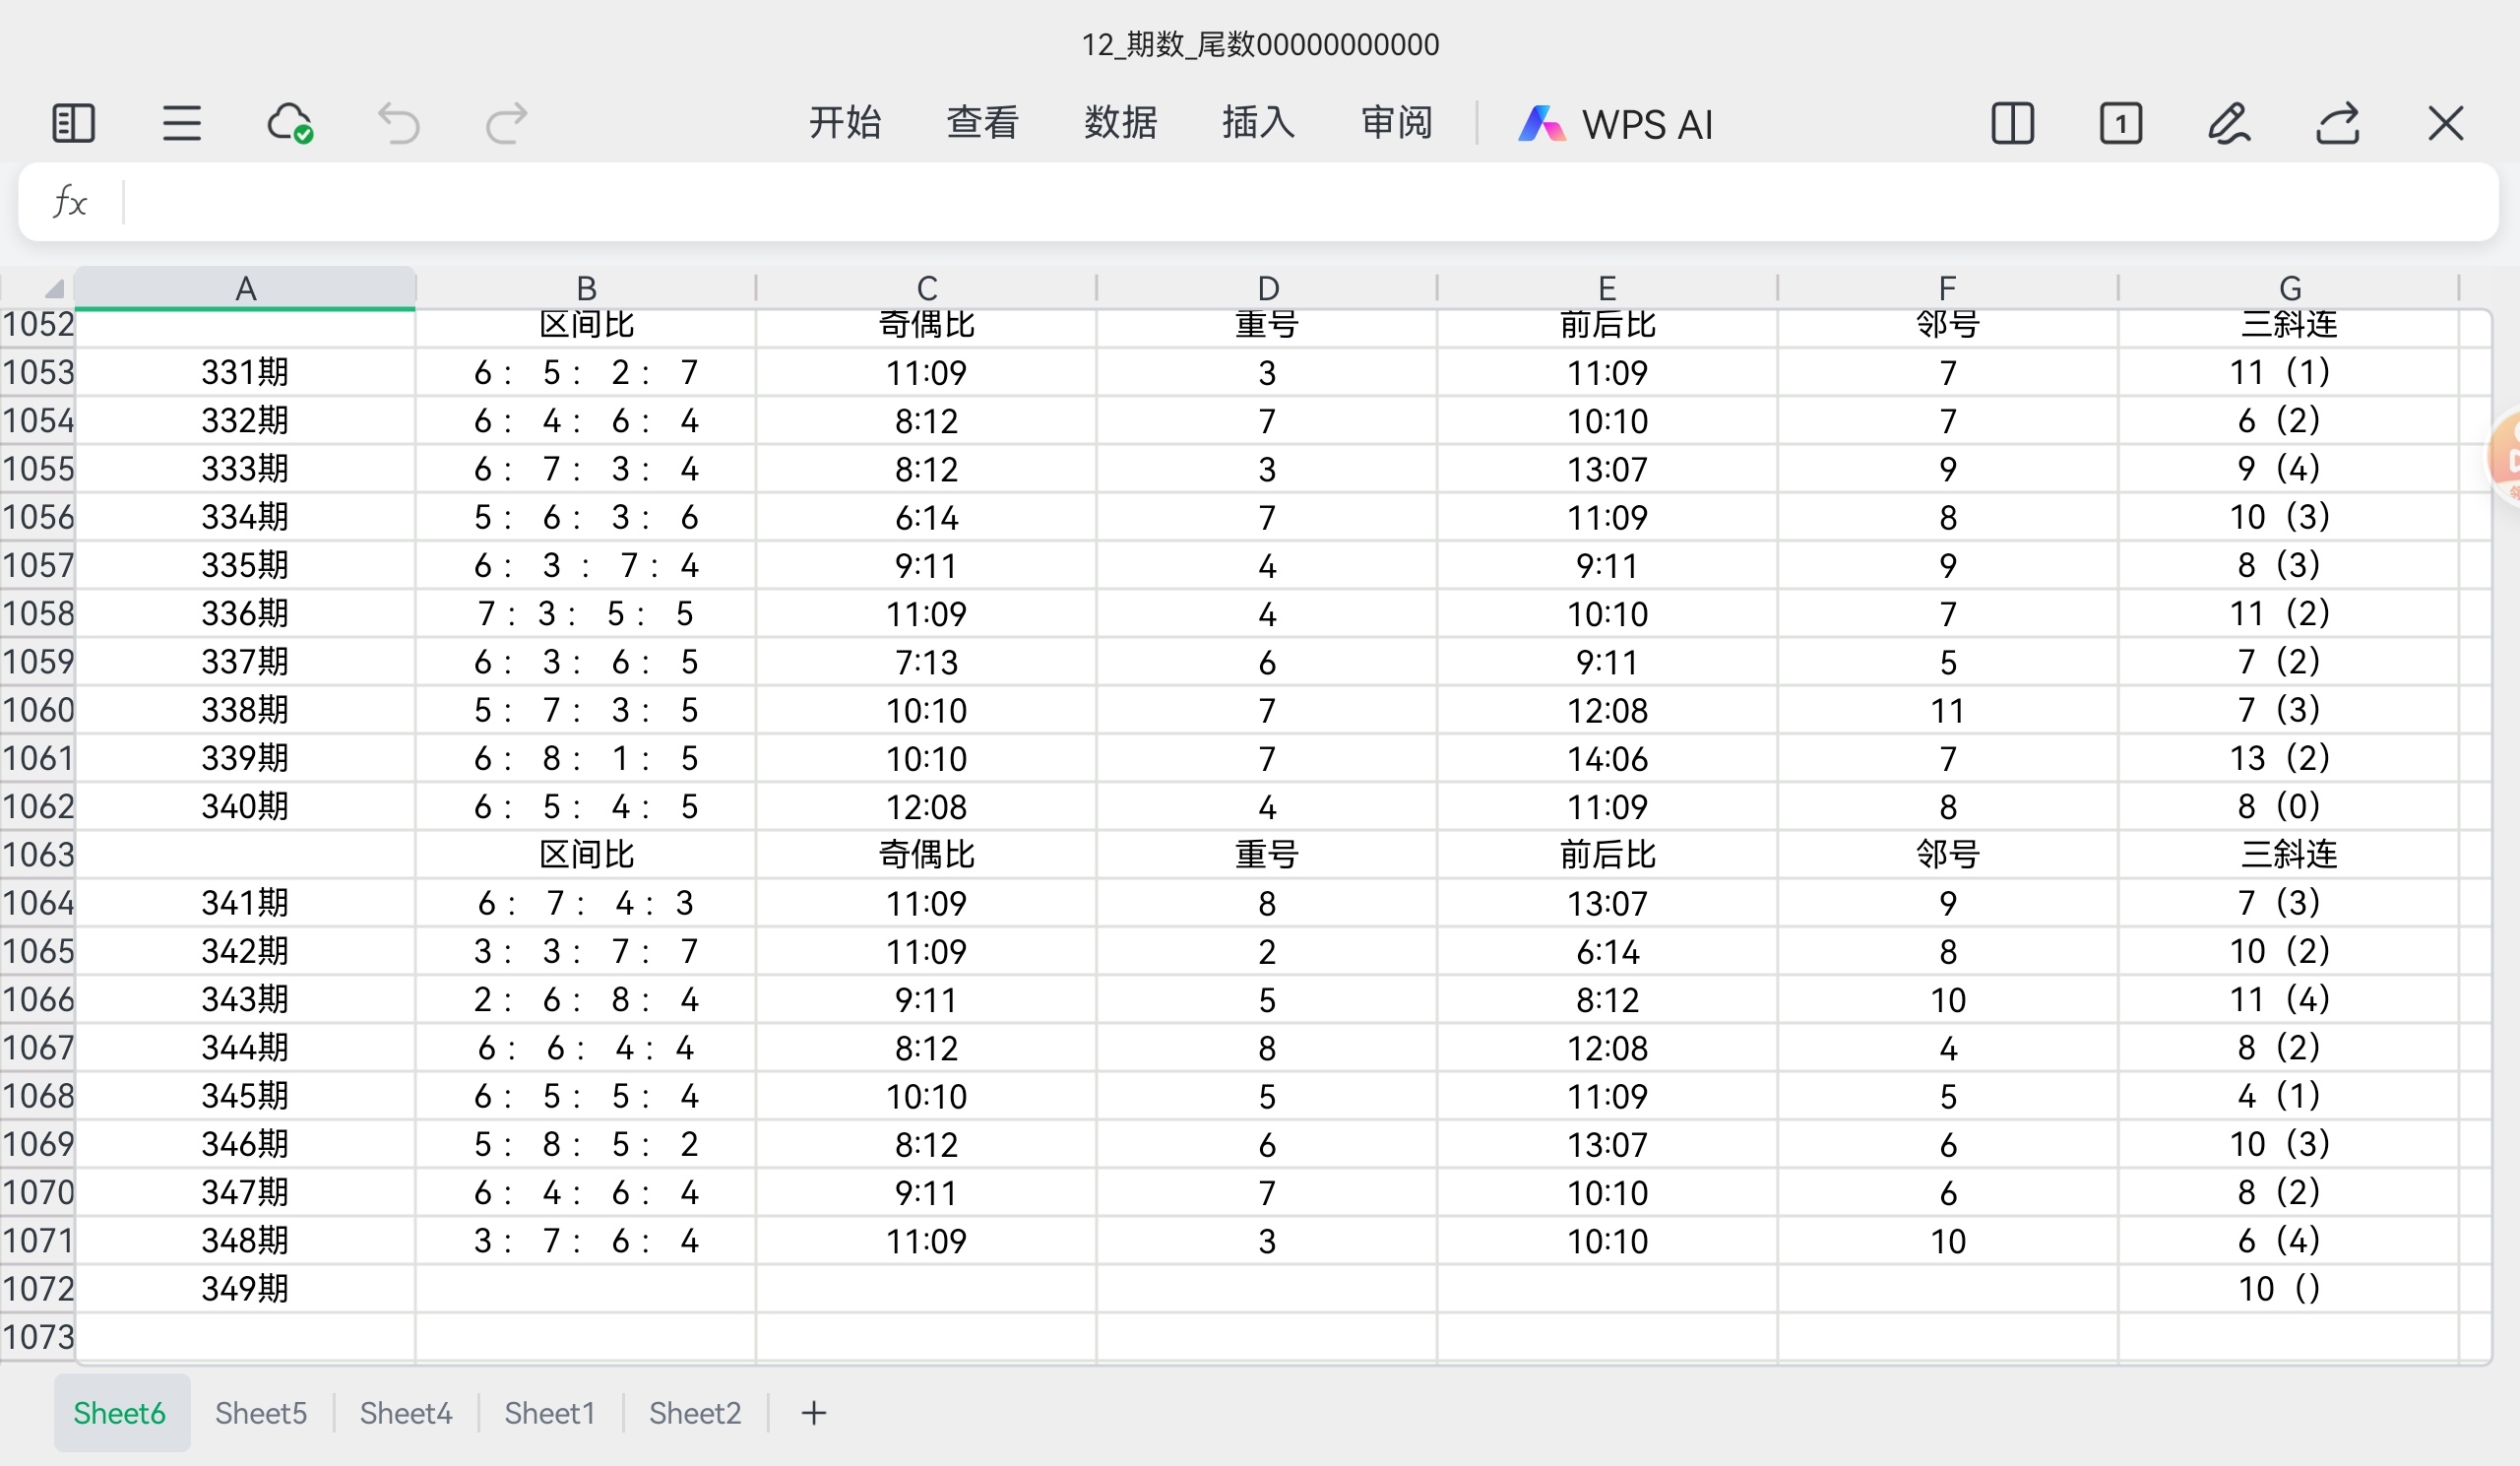
Task: Open the WPS AI assistant
Action: 1615,124
